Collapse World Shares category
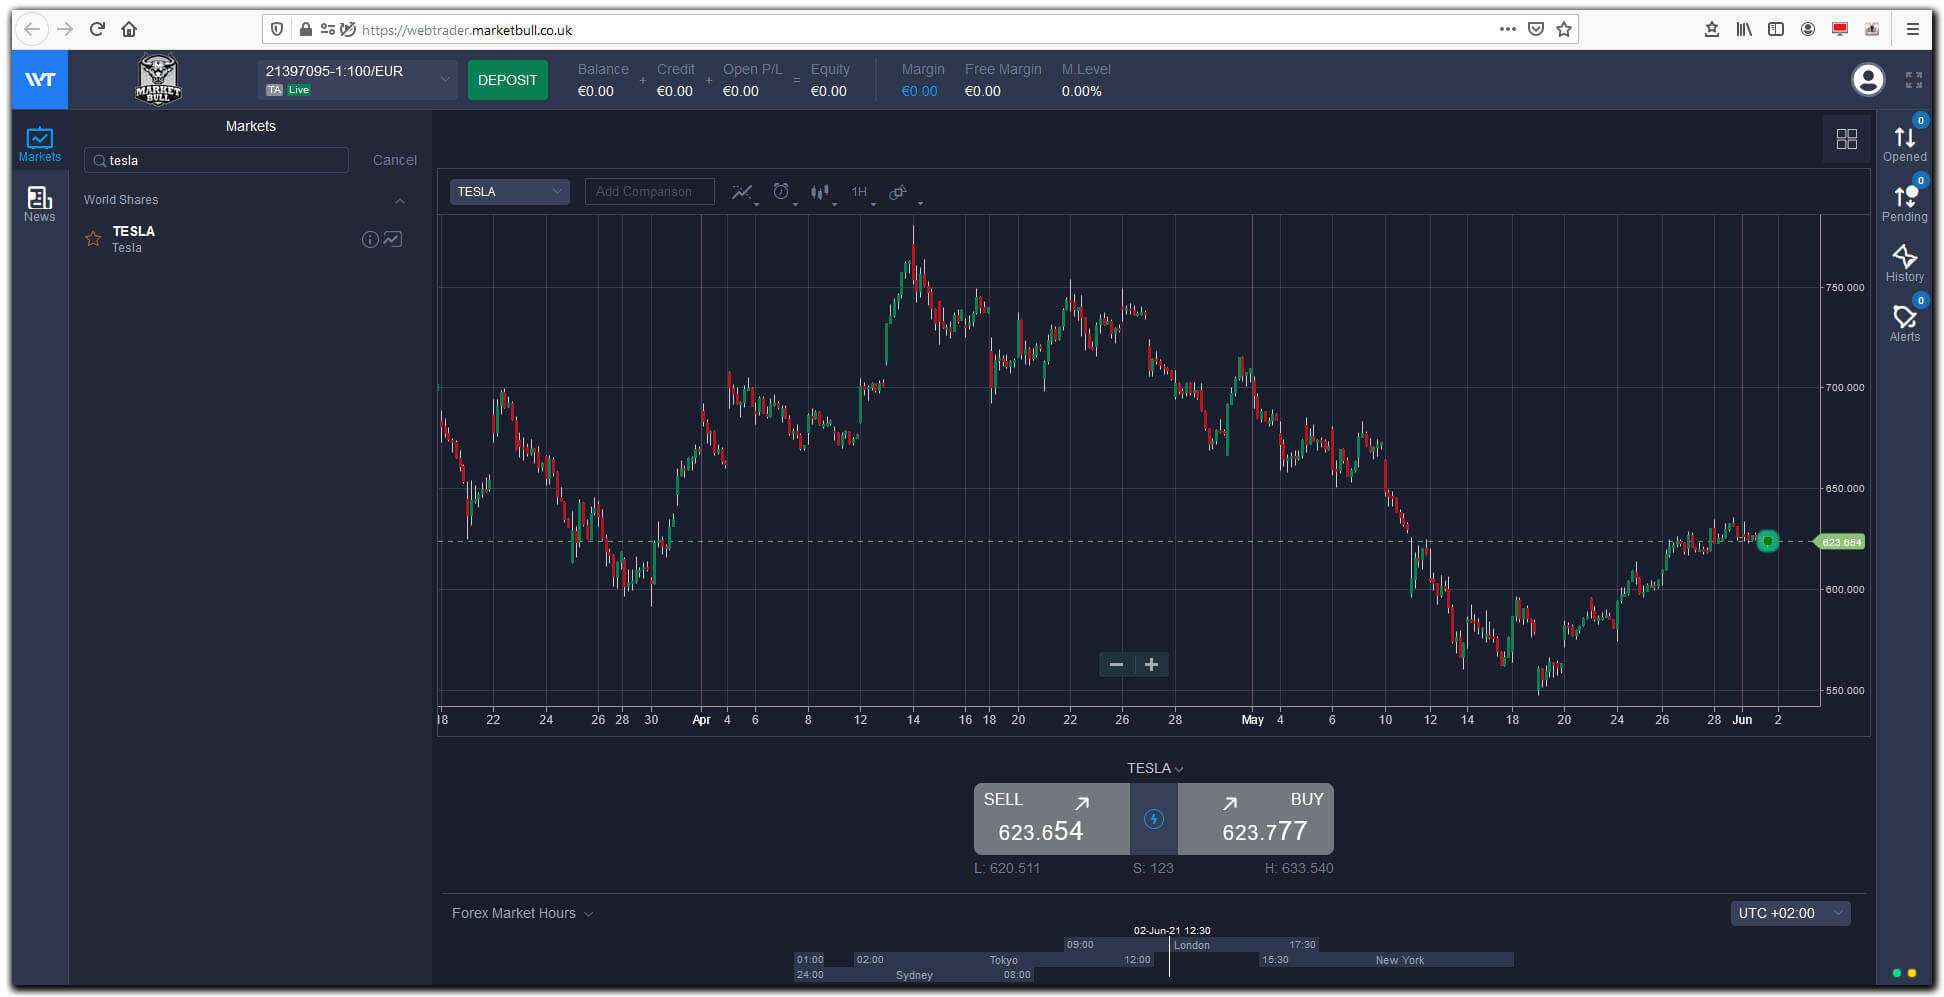 tap(400, 200)
